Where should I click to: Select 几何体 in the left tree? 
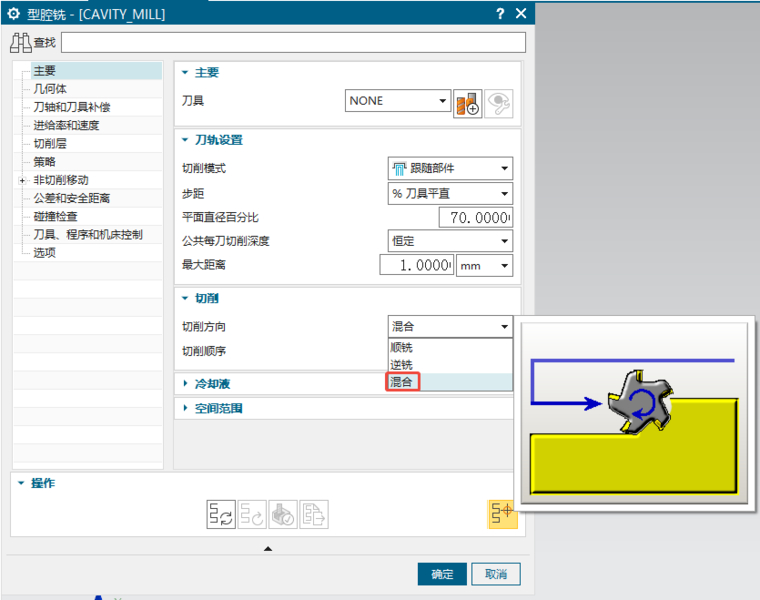pyautogui.click(x=50, y=89)
